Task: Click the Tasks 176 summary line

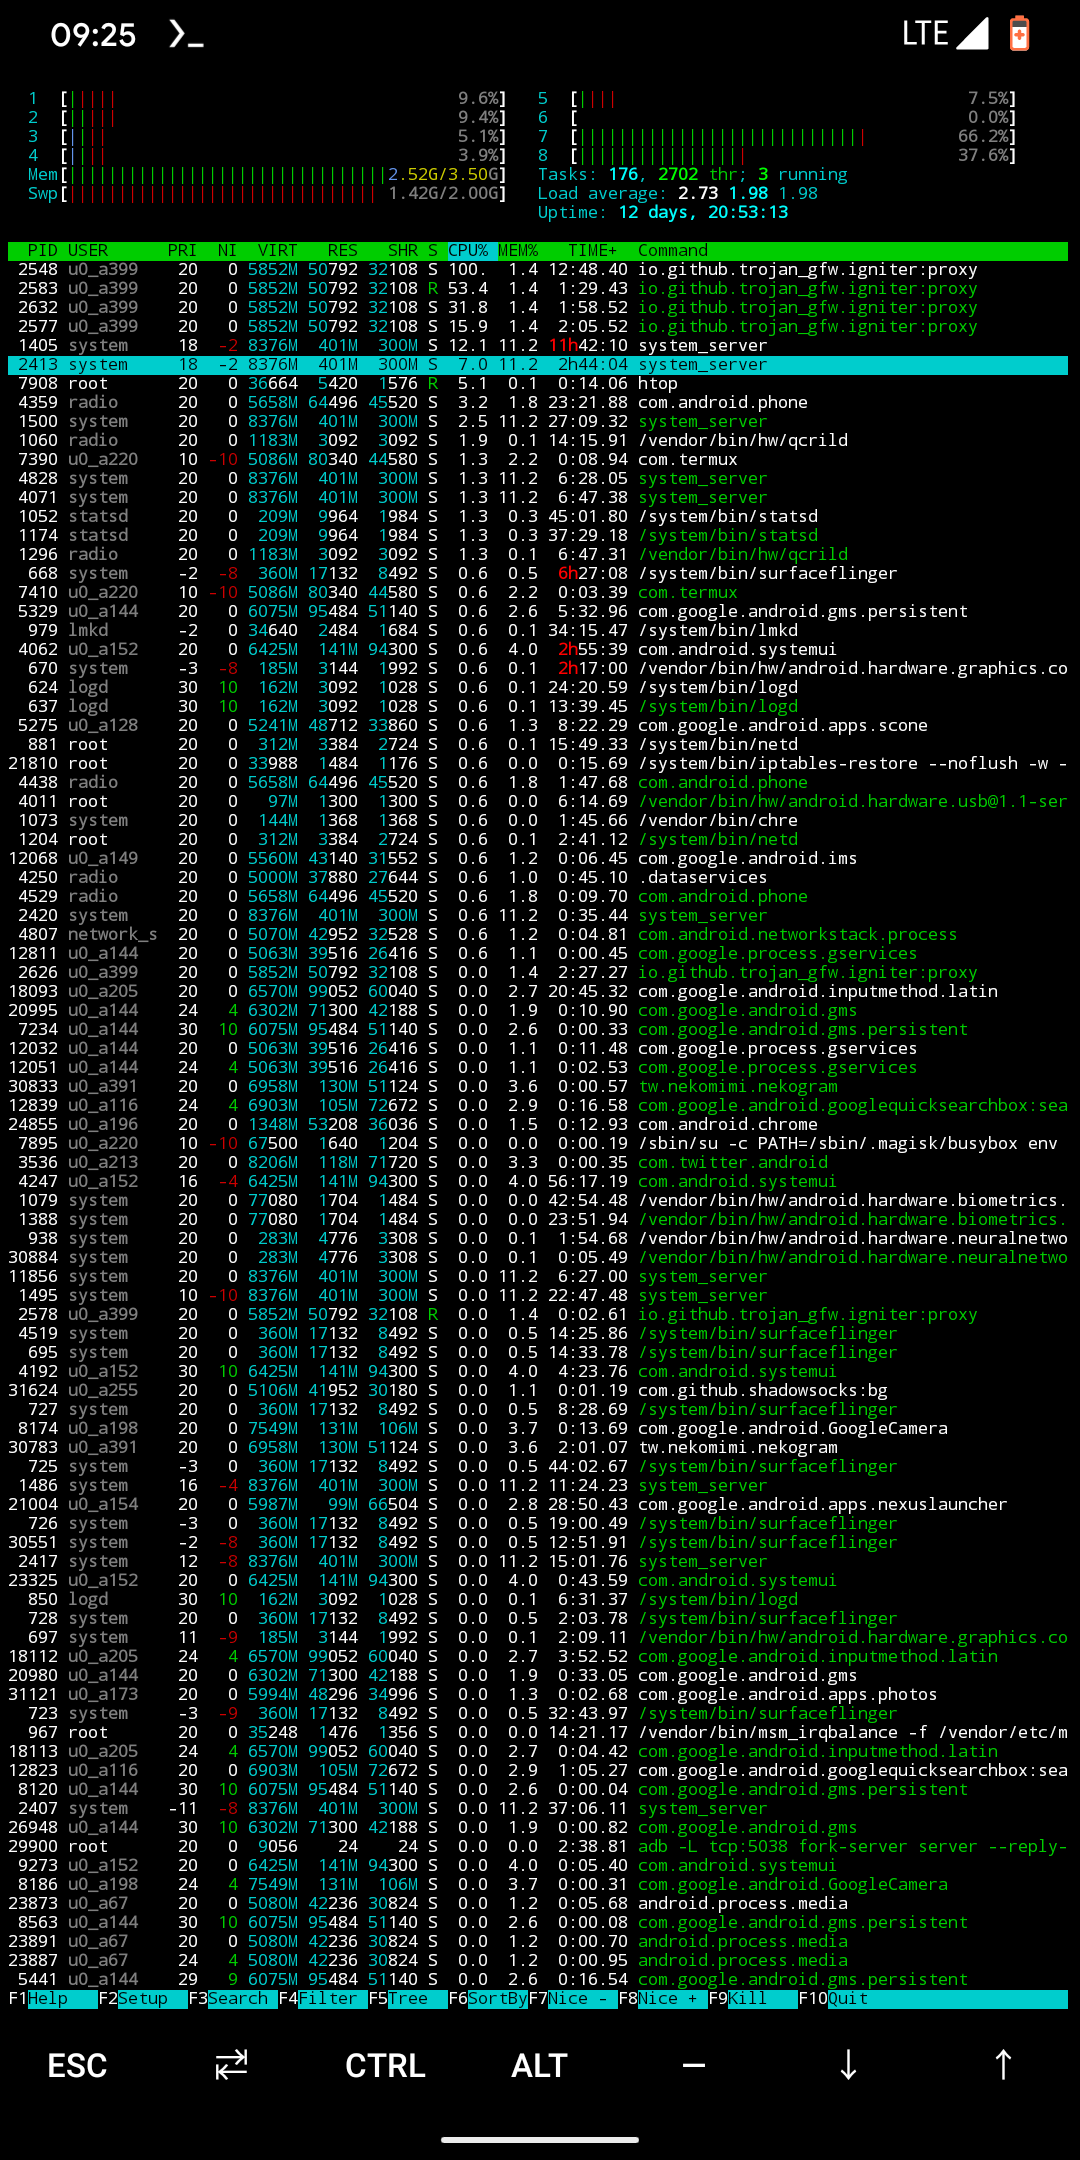Action: coord(693,175)
